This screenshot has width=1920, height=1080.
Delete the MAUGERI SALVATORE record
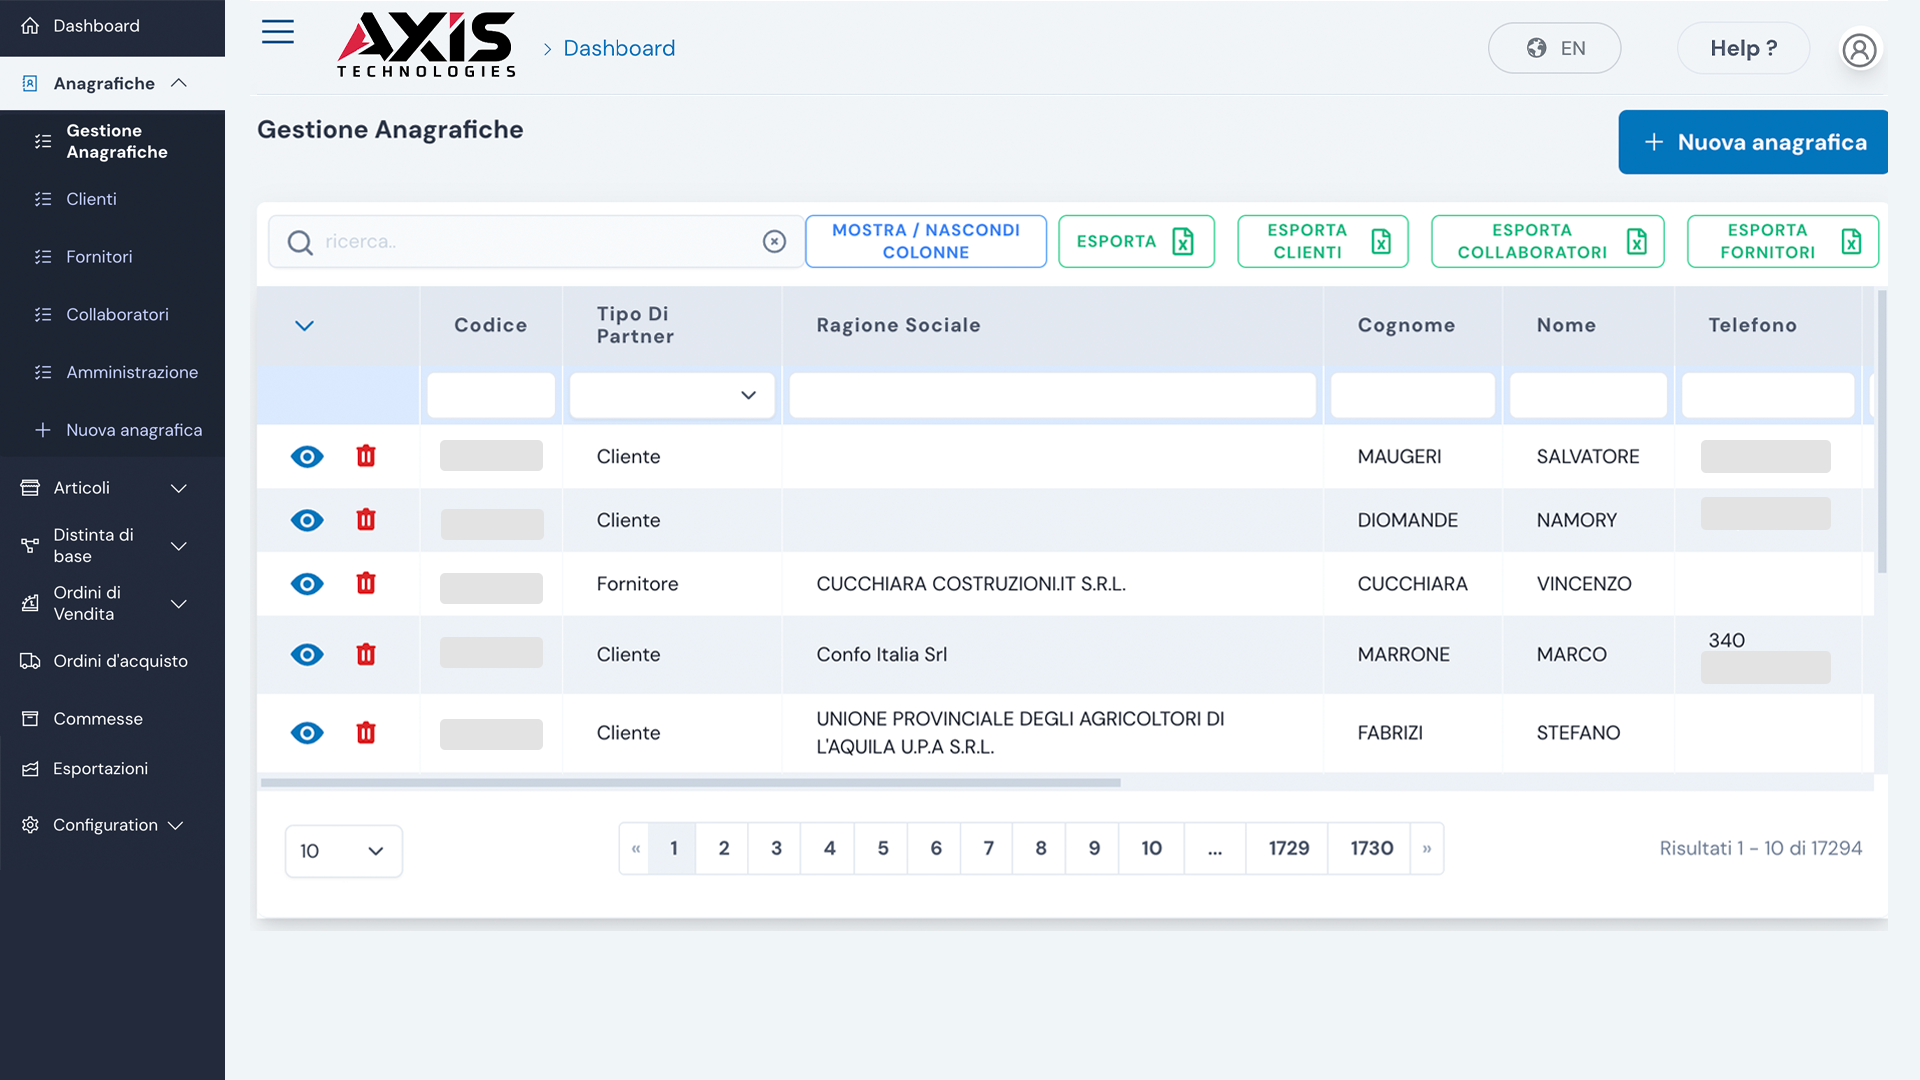pyautogui.click(x=366, y=456)
